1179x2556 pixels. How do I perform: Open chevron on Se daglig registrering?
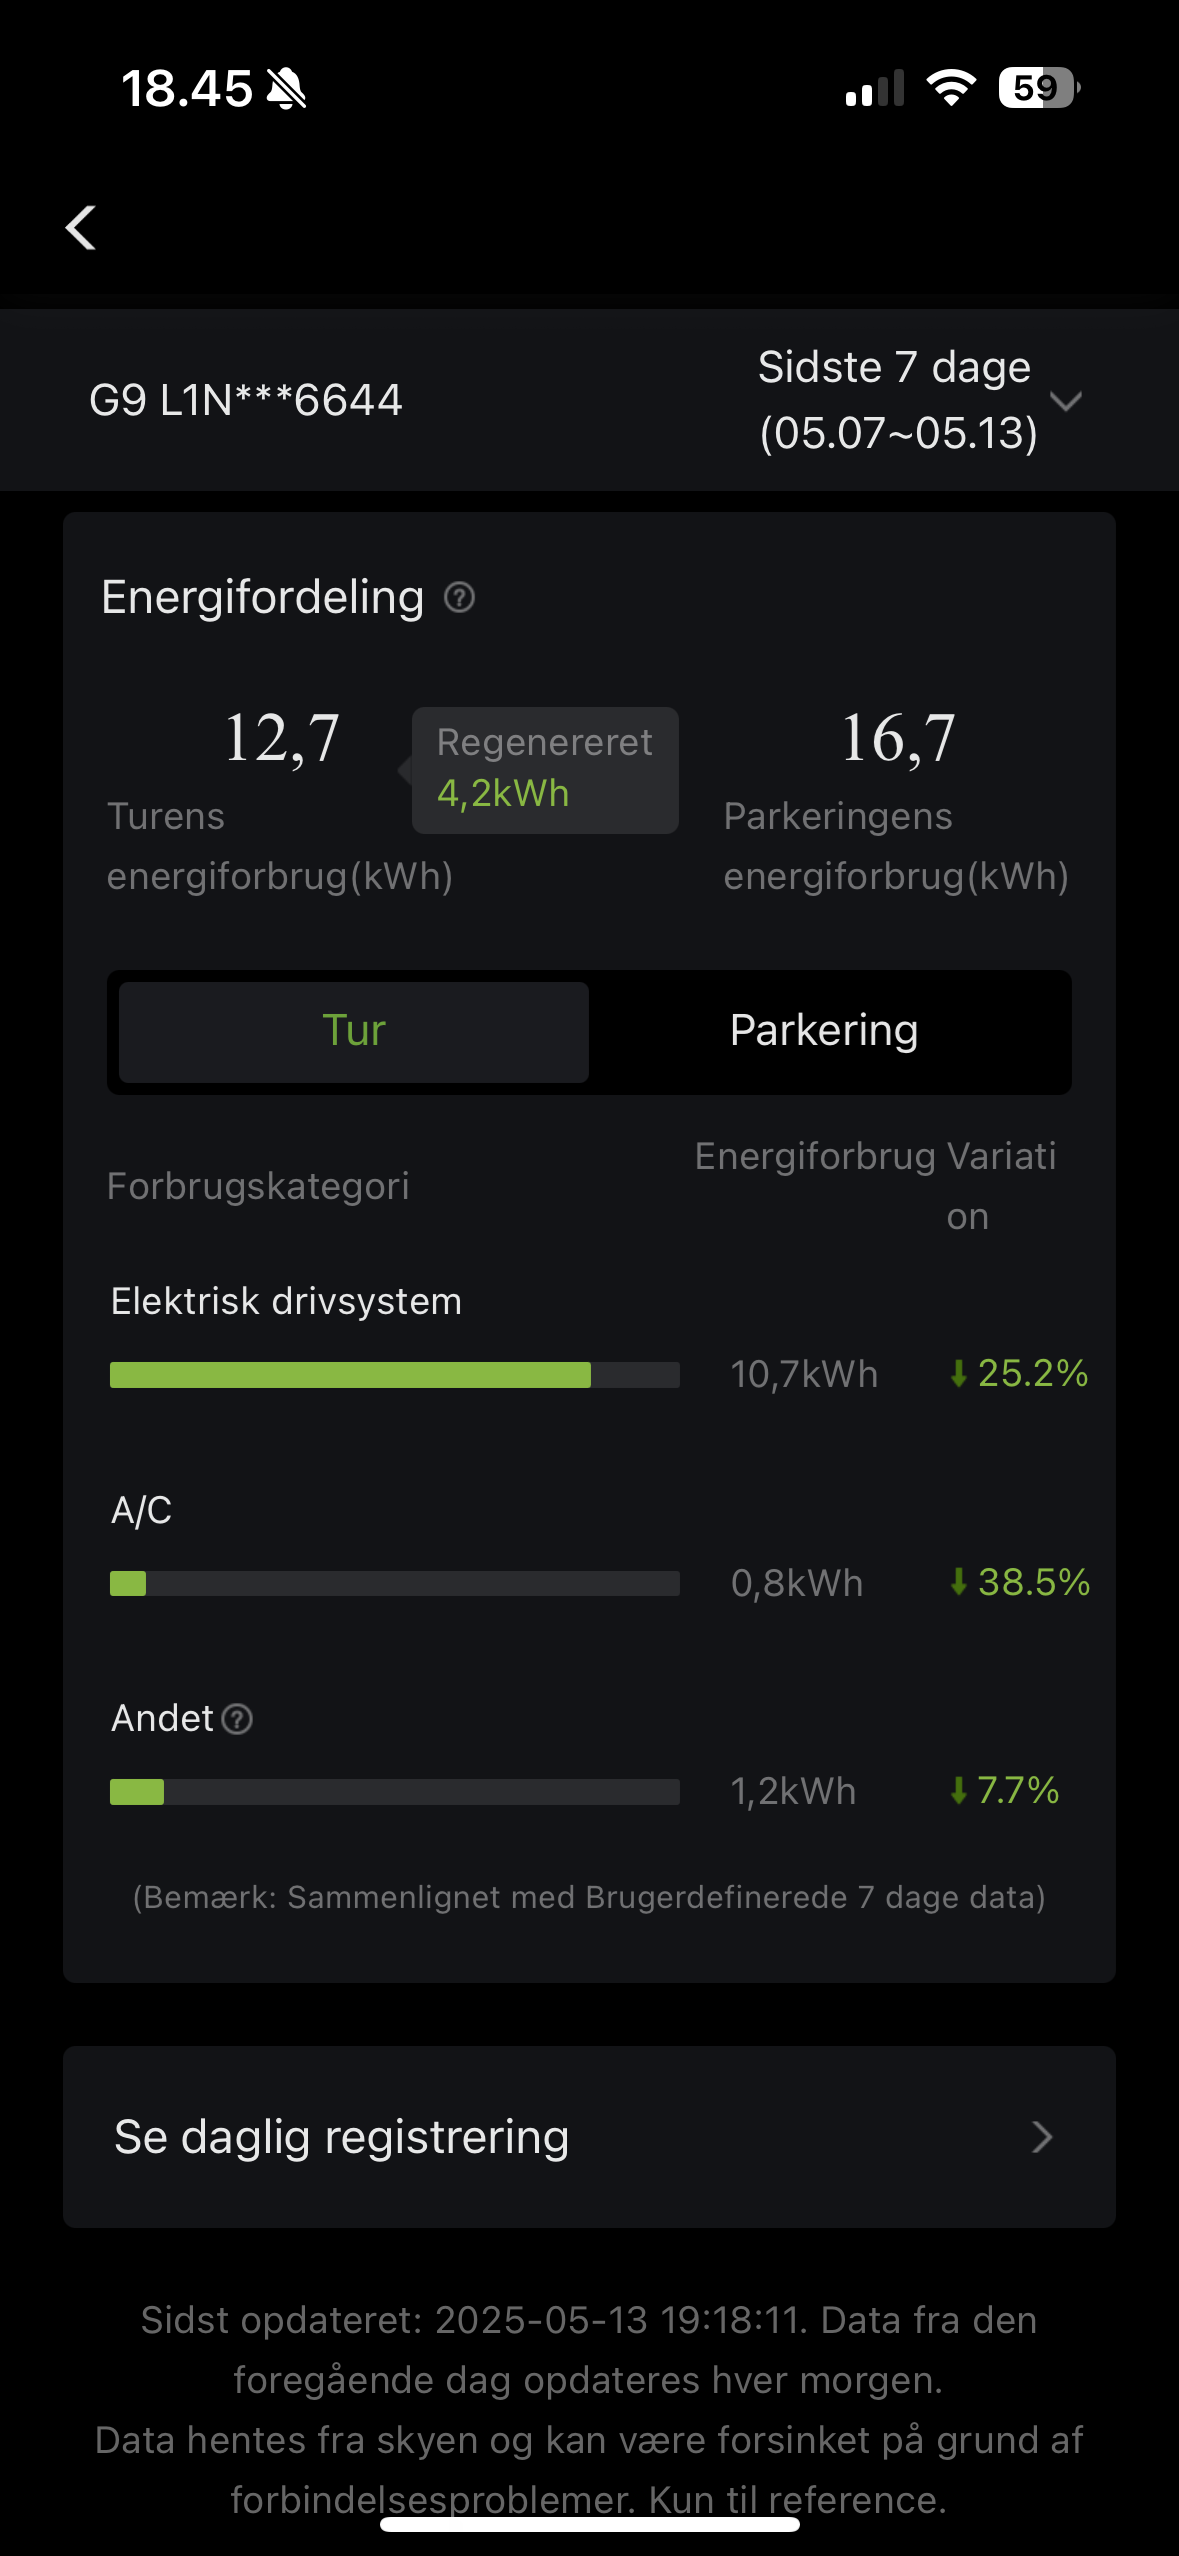point(1042,2137)
